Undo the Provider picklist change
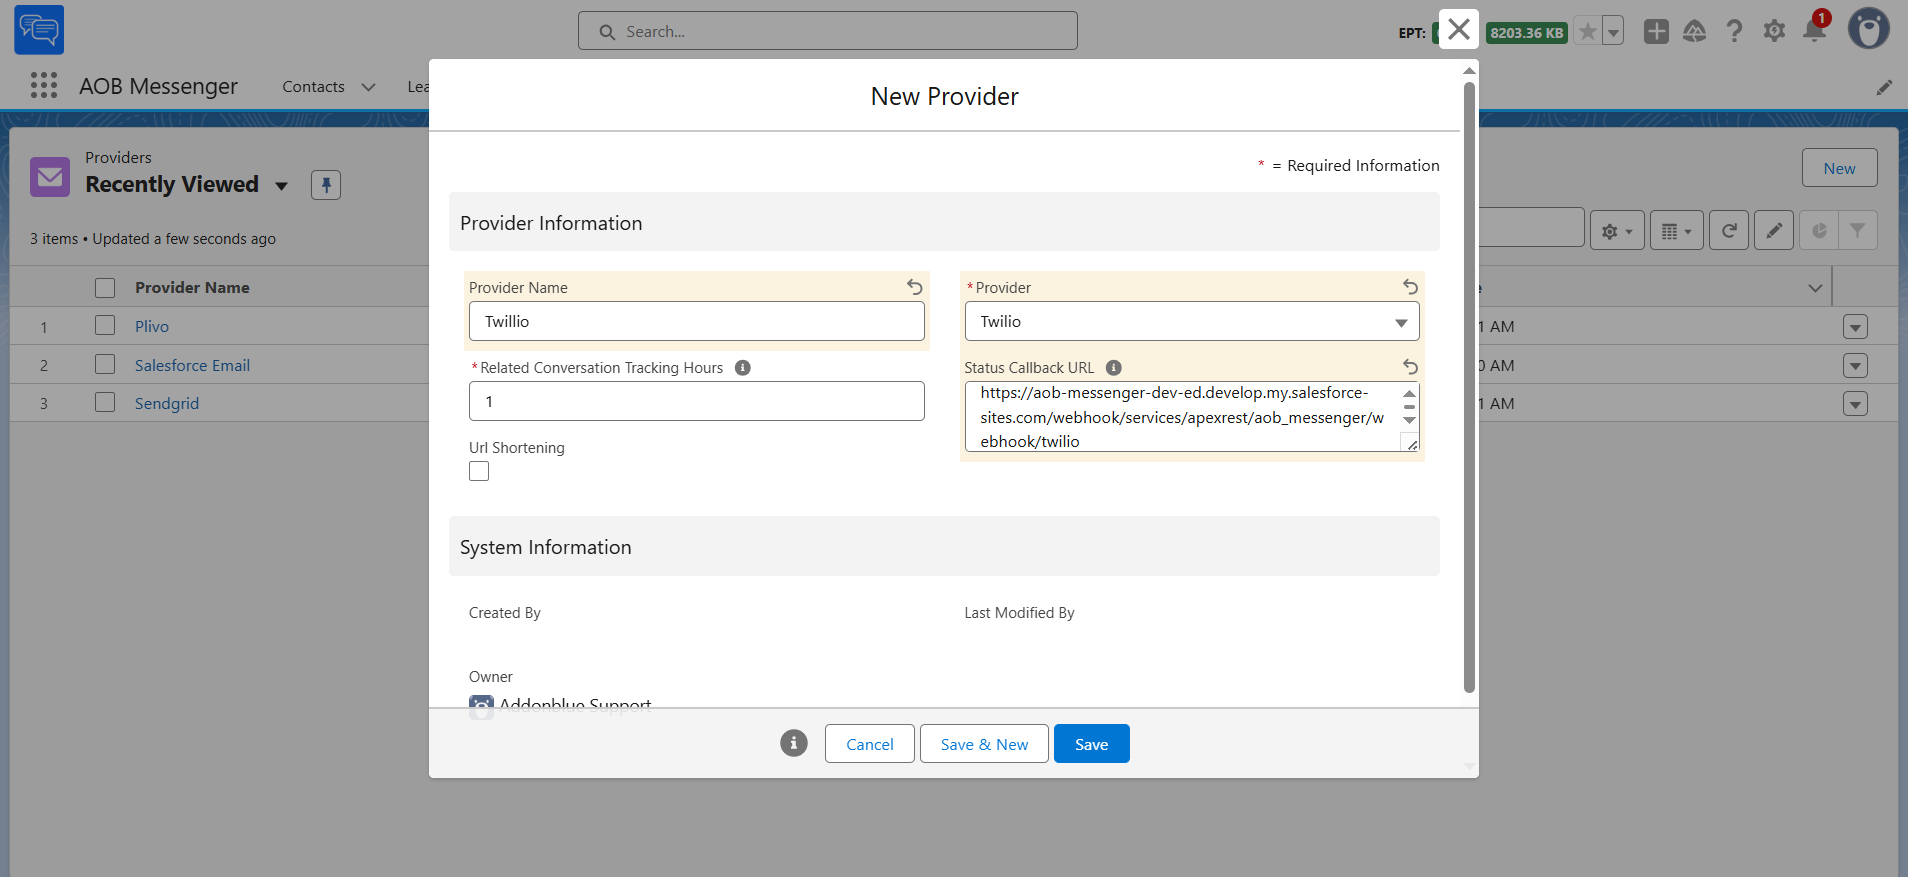1908x877 pixels. (1410, 287)
